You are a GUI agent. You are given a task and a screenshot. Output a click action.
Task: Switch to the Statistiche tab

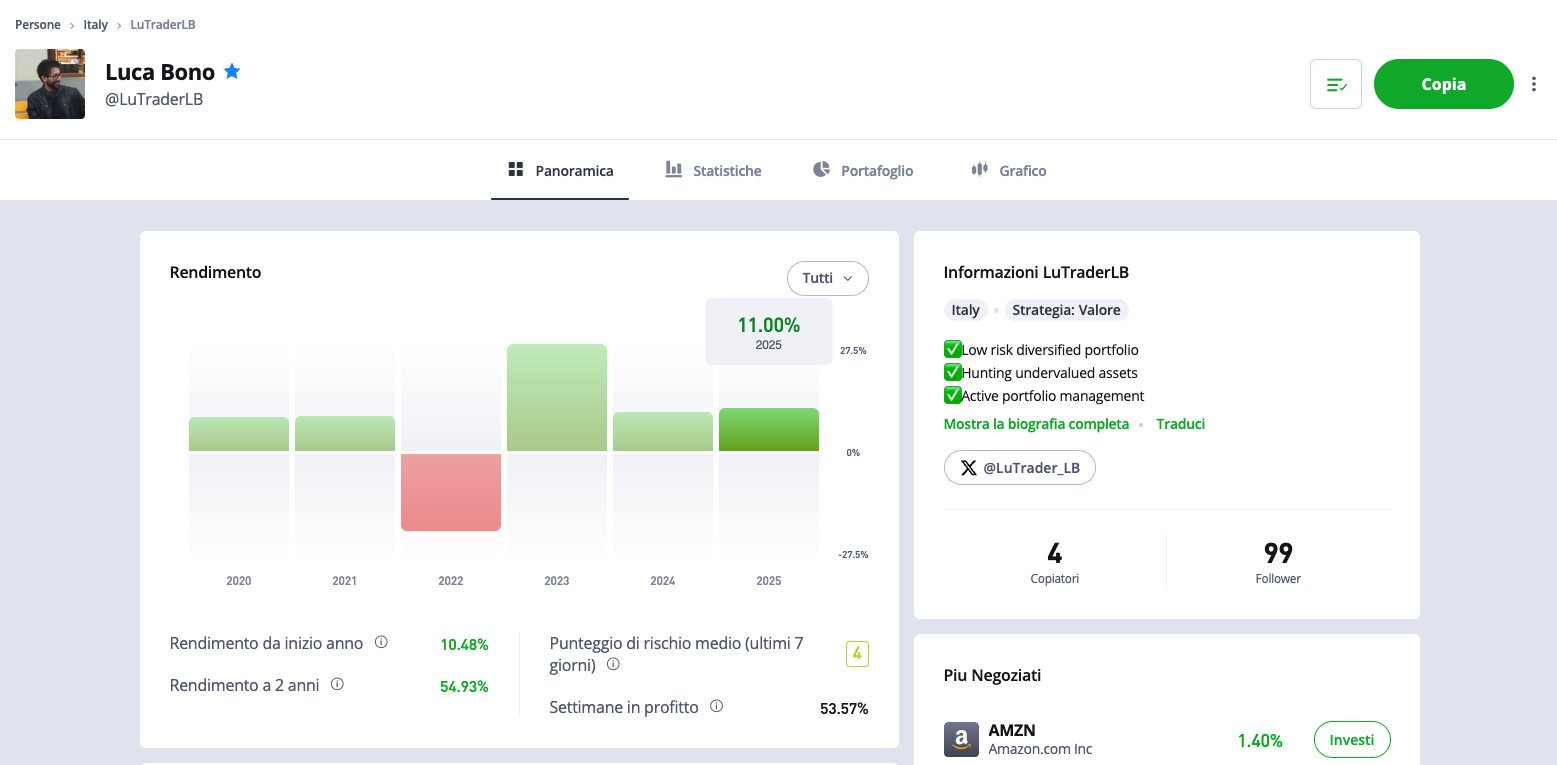coord(713,171)
